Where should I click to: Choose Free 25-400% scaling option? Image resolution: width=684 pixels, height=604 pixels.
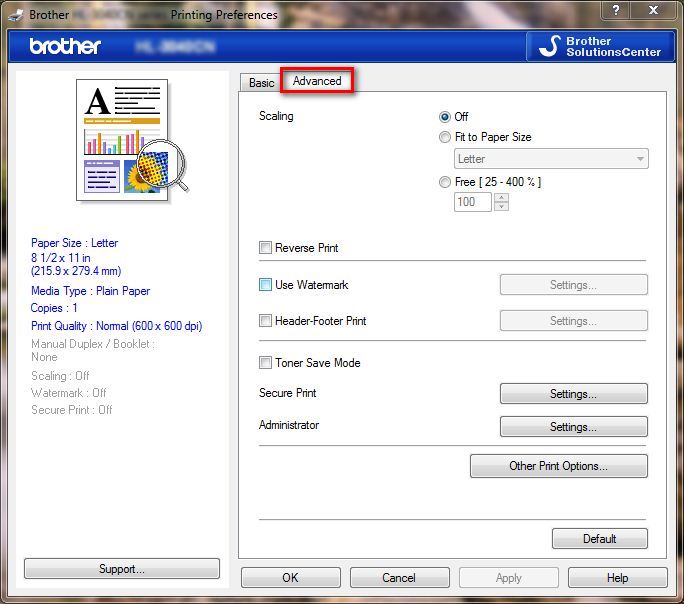446,182
